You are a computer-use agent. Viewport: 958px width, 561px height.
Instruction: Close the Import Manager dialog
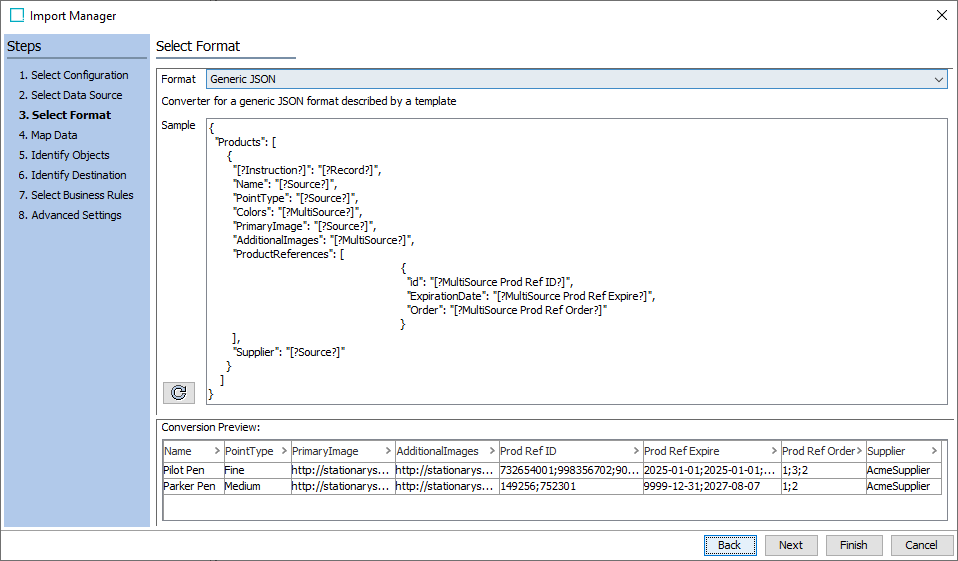[x=940, y=16]
